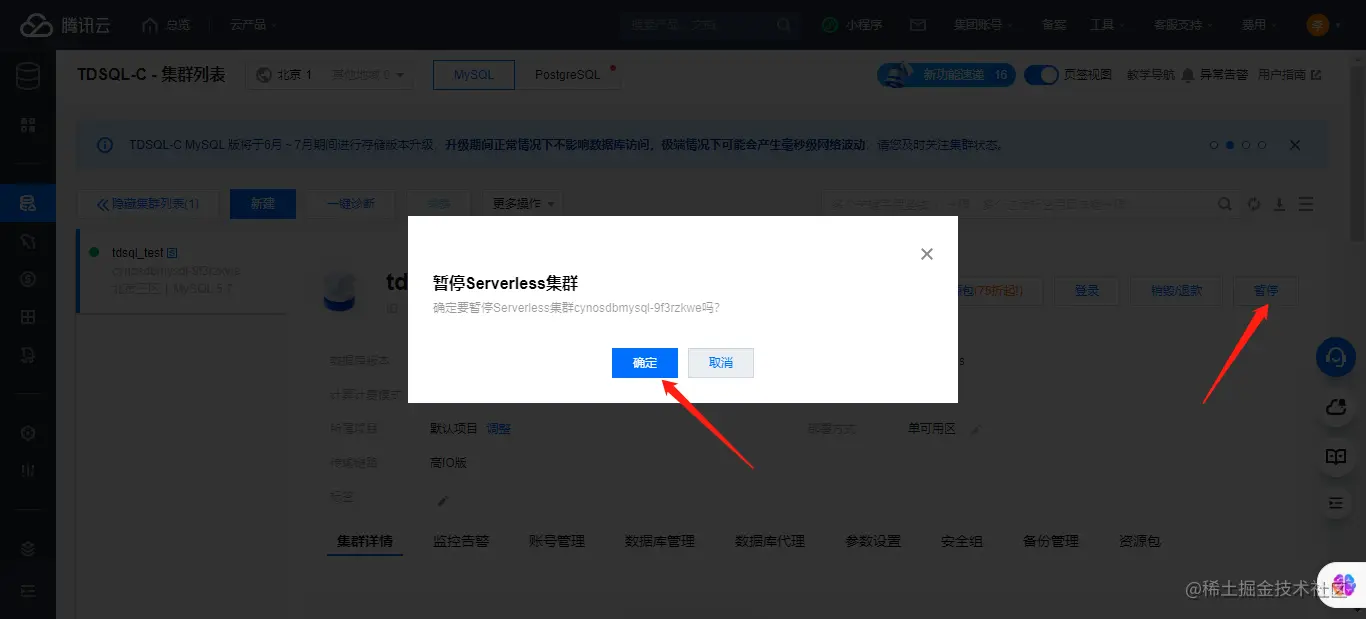1366x619 pixels.
Task: Open list column settings icon
Action: point(1306,204)
